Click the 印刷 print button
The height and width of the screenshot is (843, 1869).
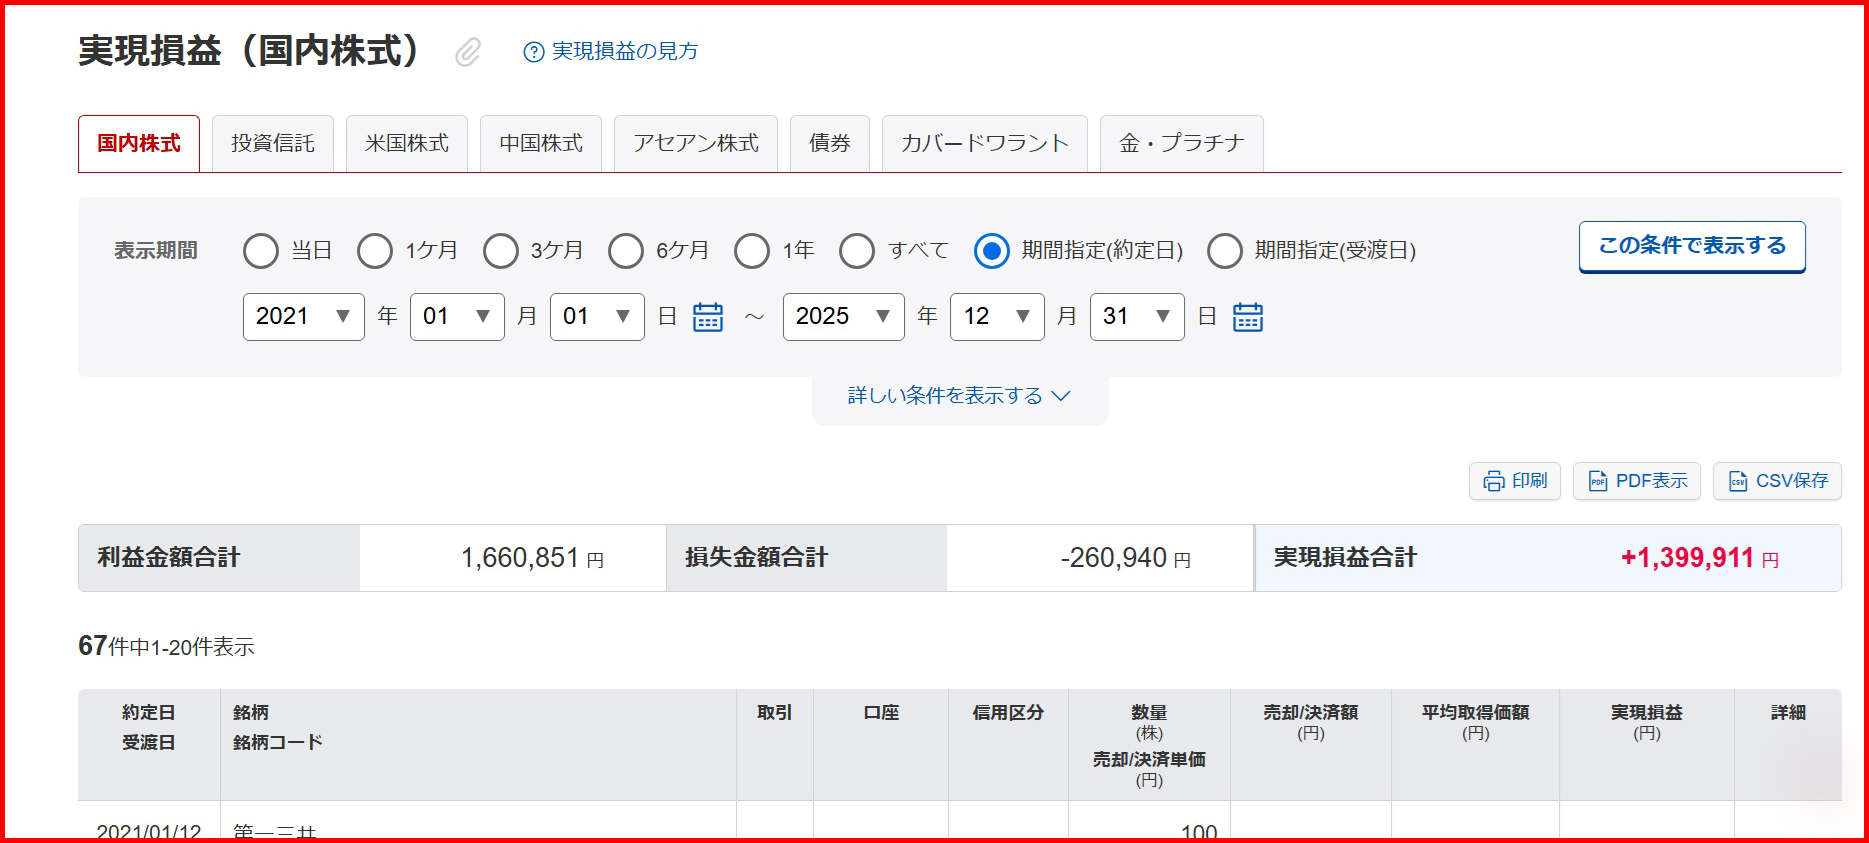tap(1514, 481)
